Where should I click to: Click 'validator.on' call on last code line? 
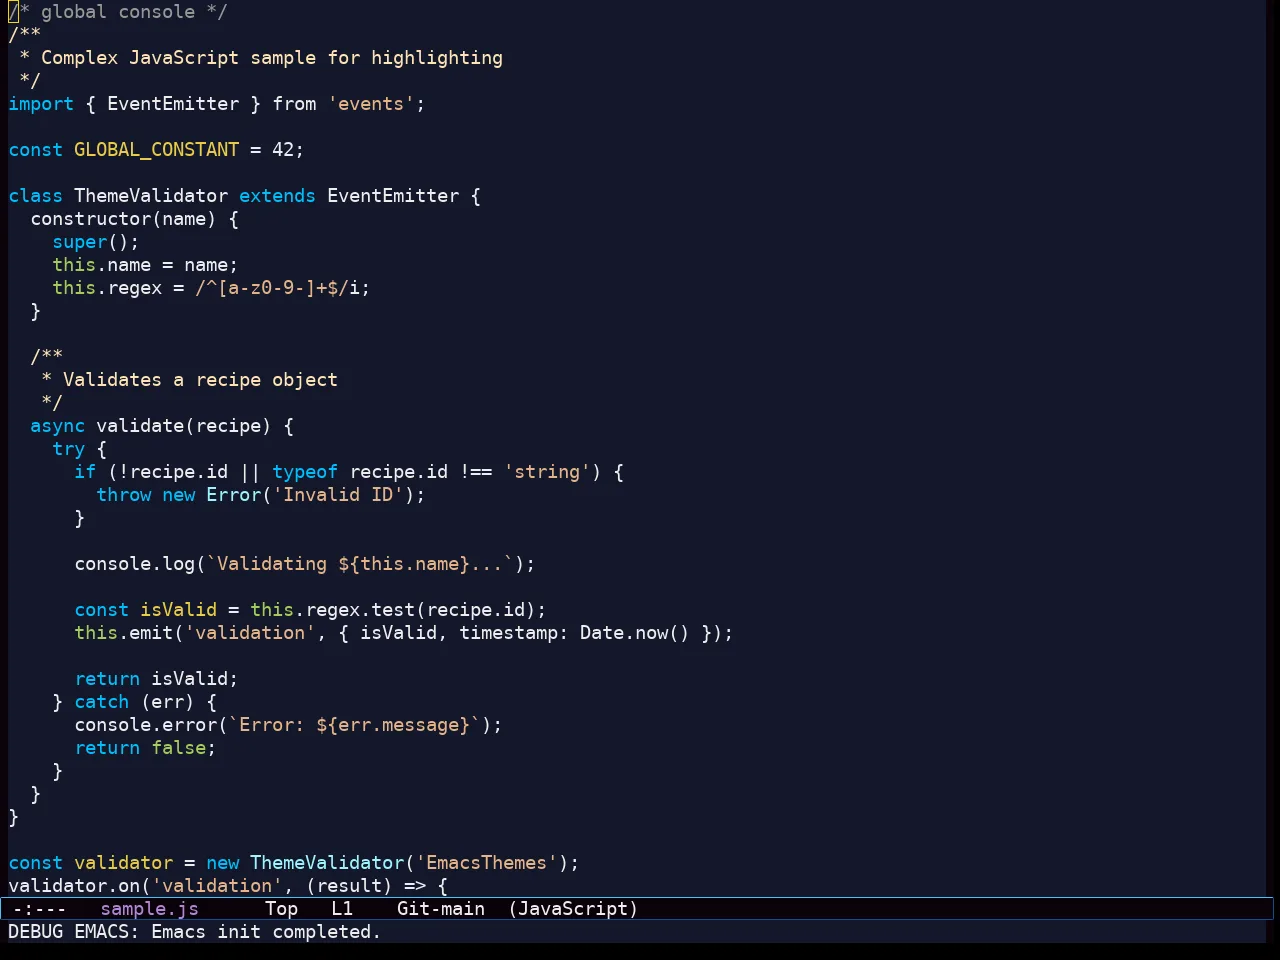click(x=74, y=886)
